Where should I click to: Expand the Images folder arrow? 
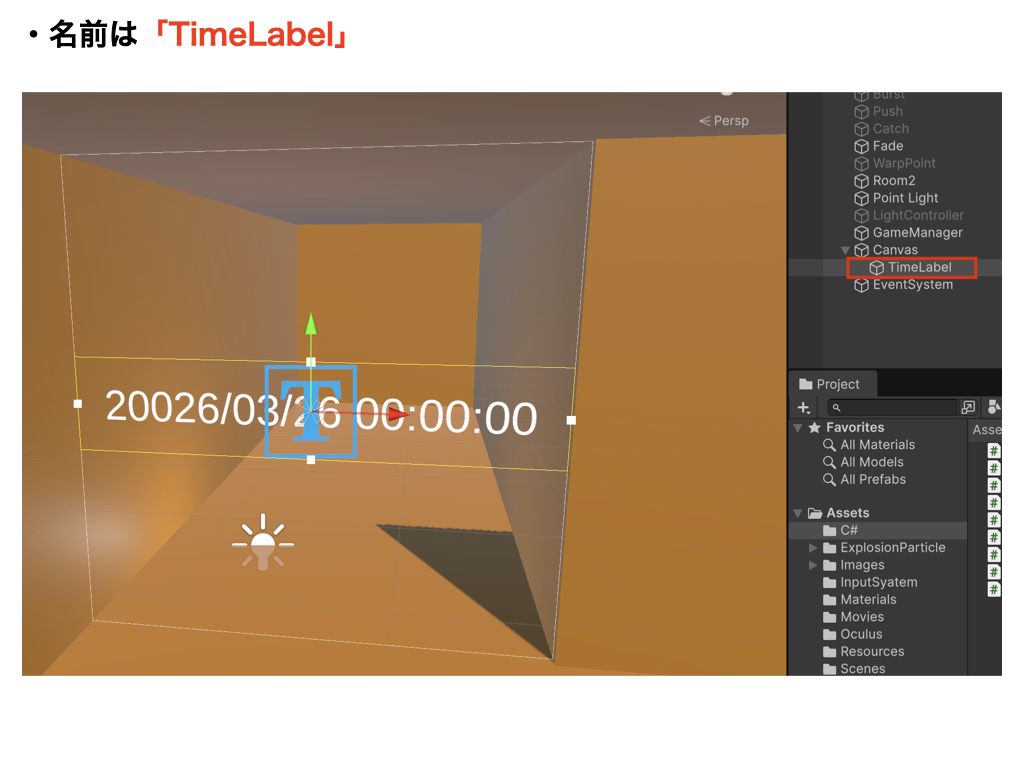[813, 565]
